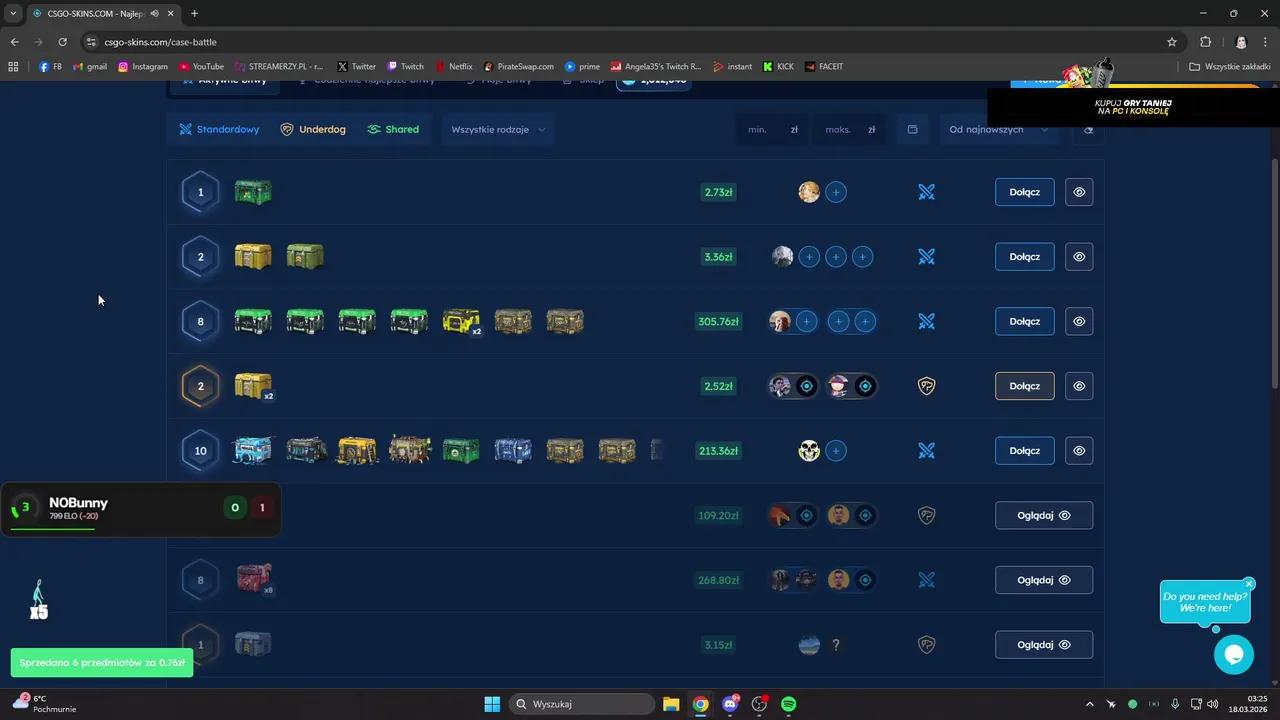
Task: Toggle the eye preview for the 2.73zł battle
Action: [x=1079, y=192]
